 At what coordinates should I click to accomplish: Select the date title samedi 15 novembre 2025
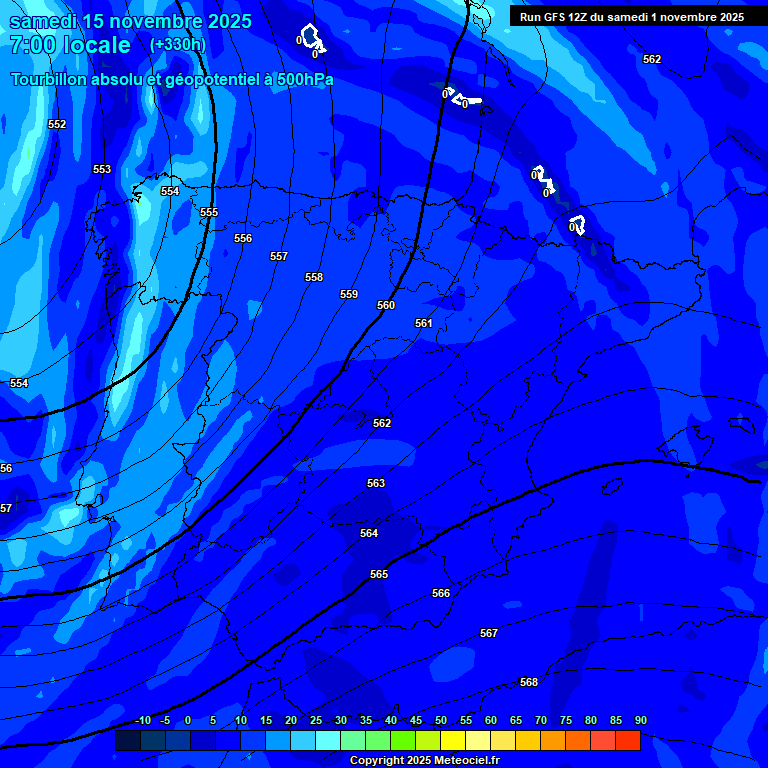pyautogui.click(x=130, y=21)
